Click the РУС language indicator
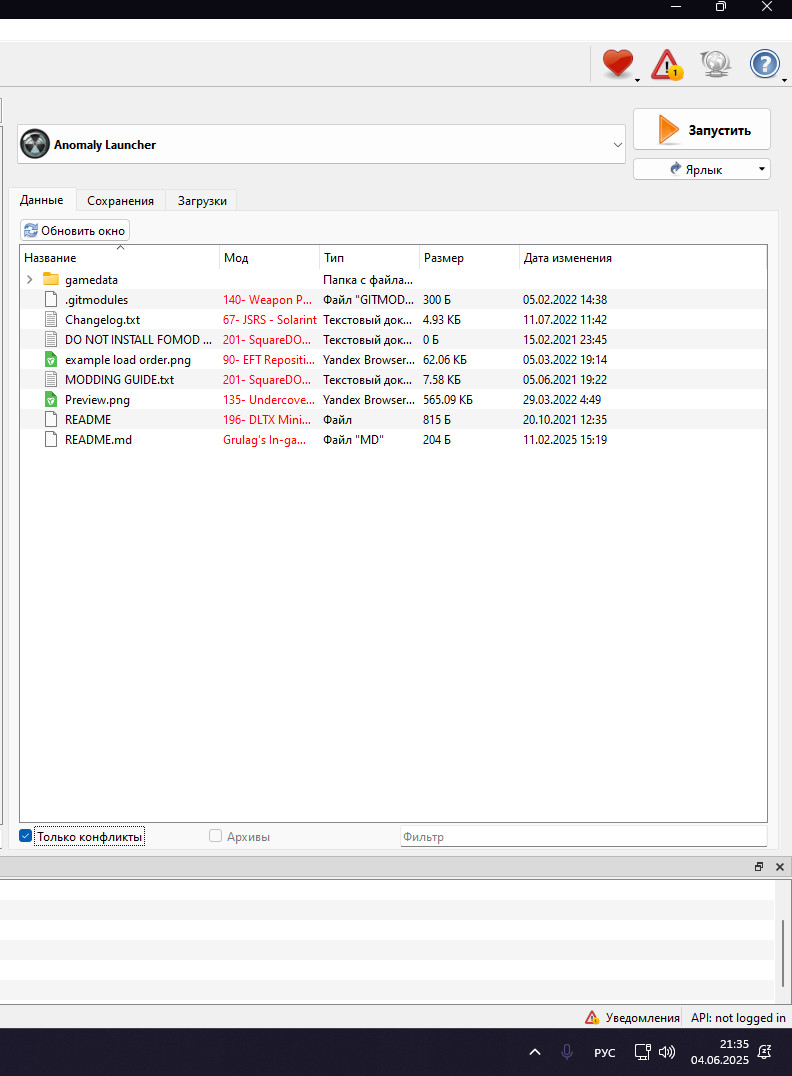Viewport: 792px width, 1076px height. point(605,1052)
